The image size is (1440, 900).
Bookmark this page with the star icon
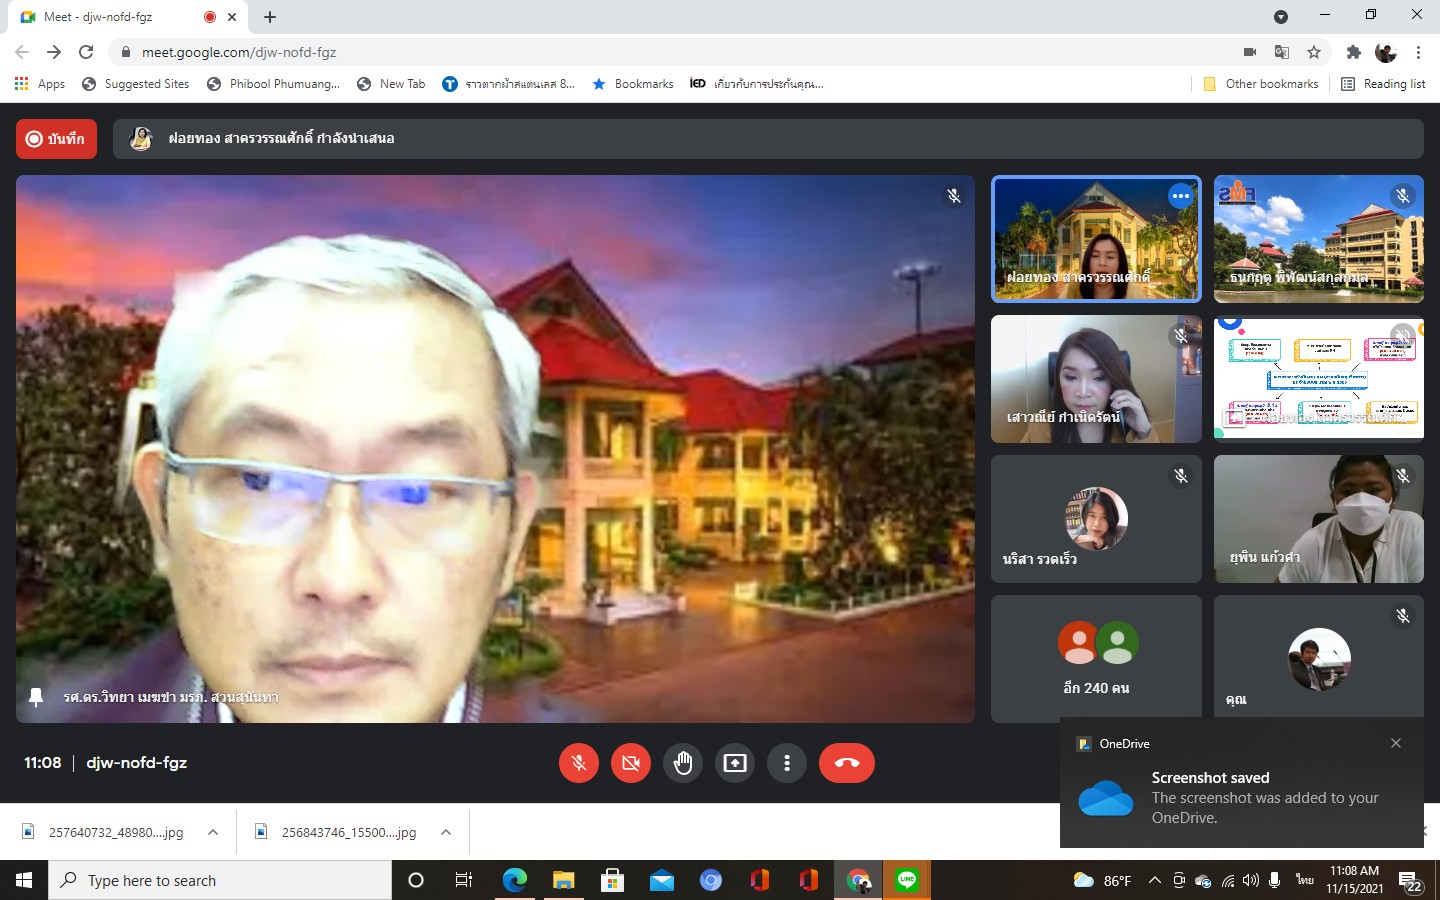1314,52
